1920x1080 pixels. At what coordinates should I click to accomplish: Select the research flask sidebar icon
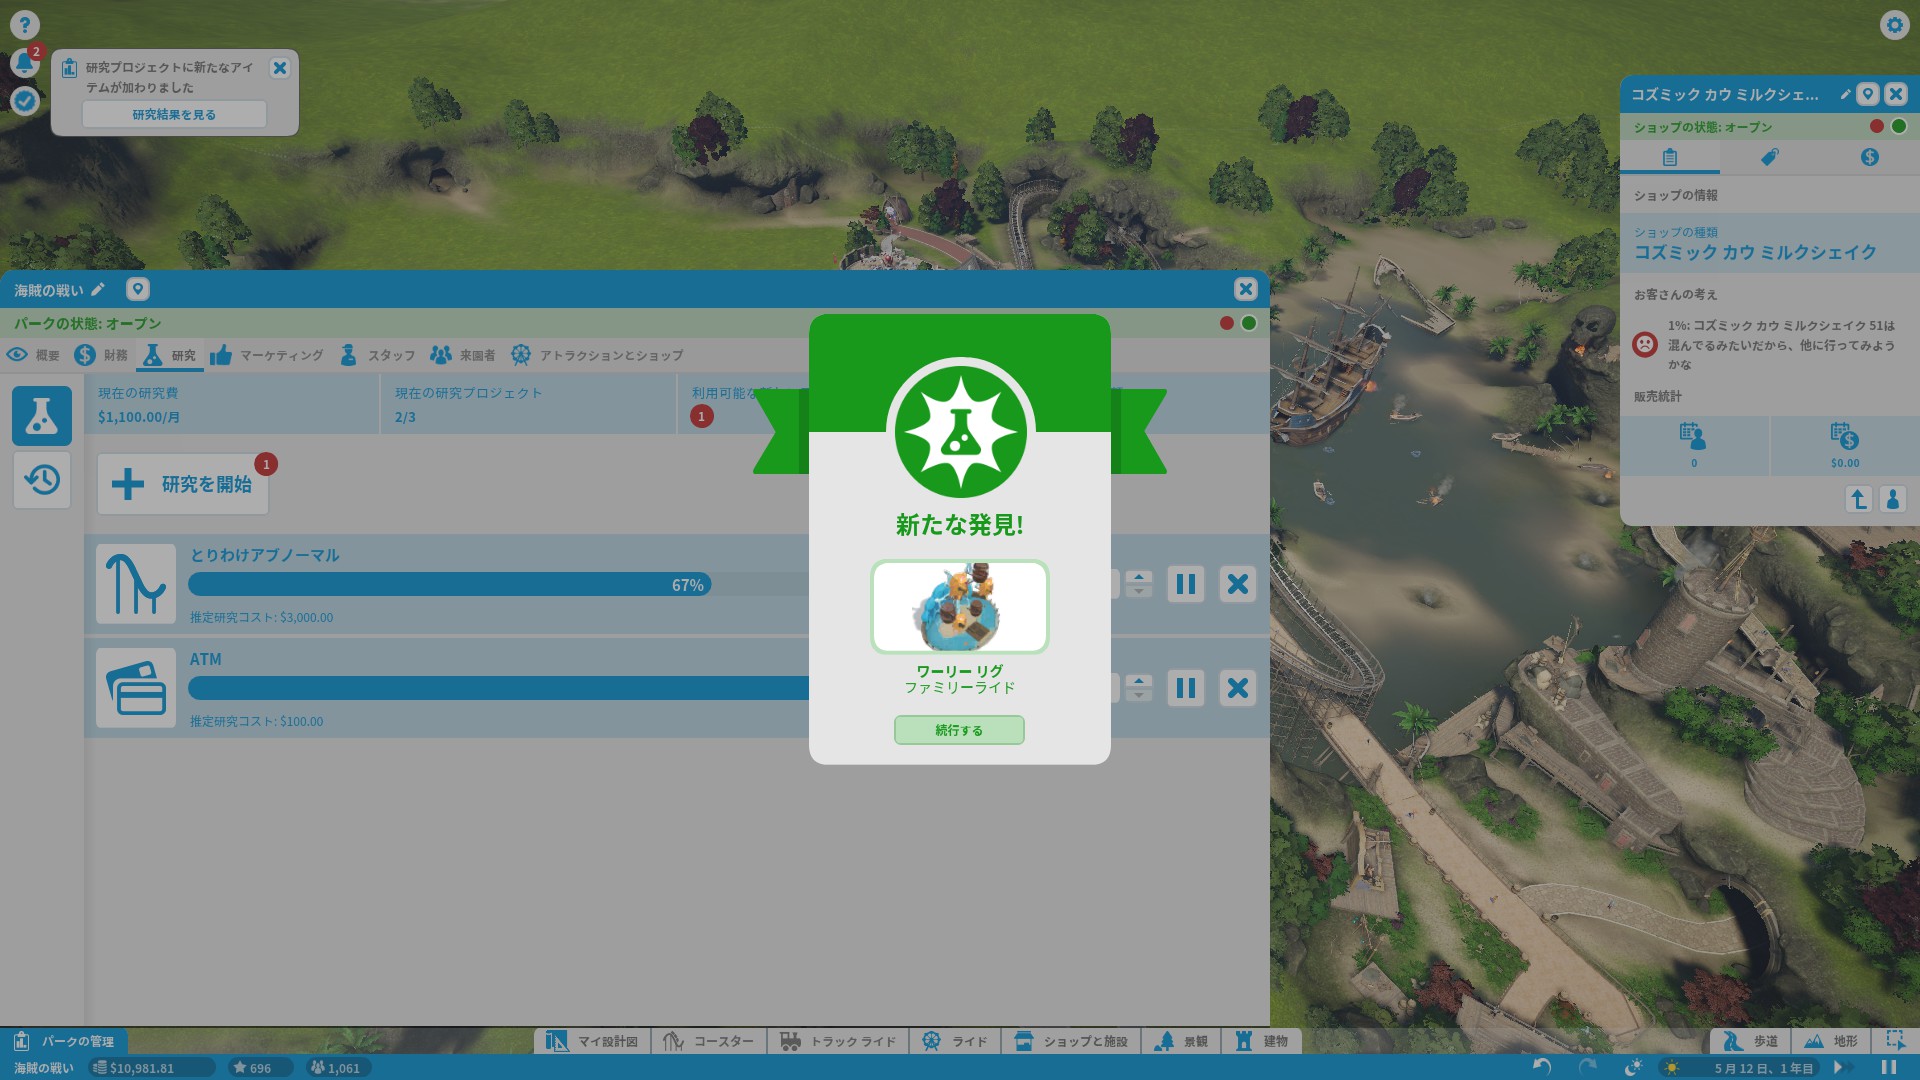(41, 416)
